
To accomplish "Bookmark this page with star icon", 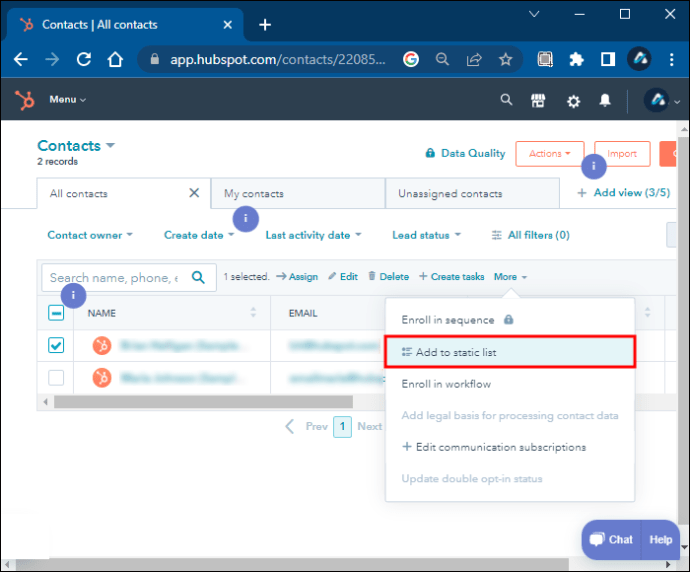I will click(x=506, y=60).
